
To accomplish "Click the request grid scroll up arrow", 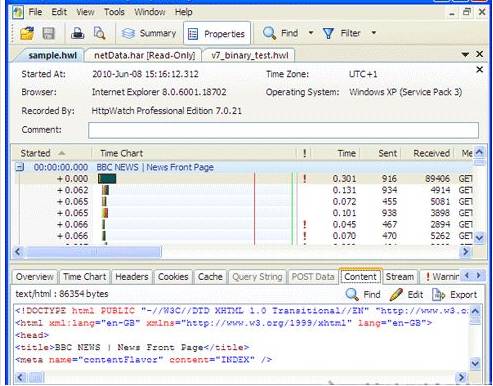I will click(479, 152).
